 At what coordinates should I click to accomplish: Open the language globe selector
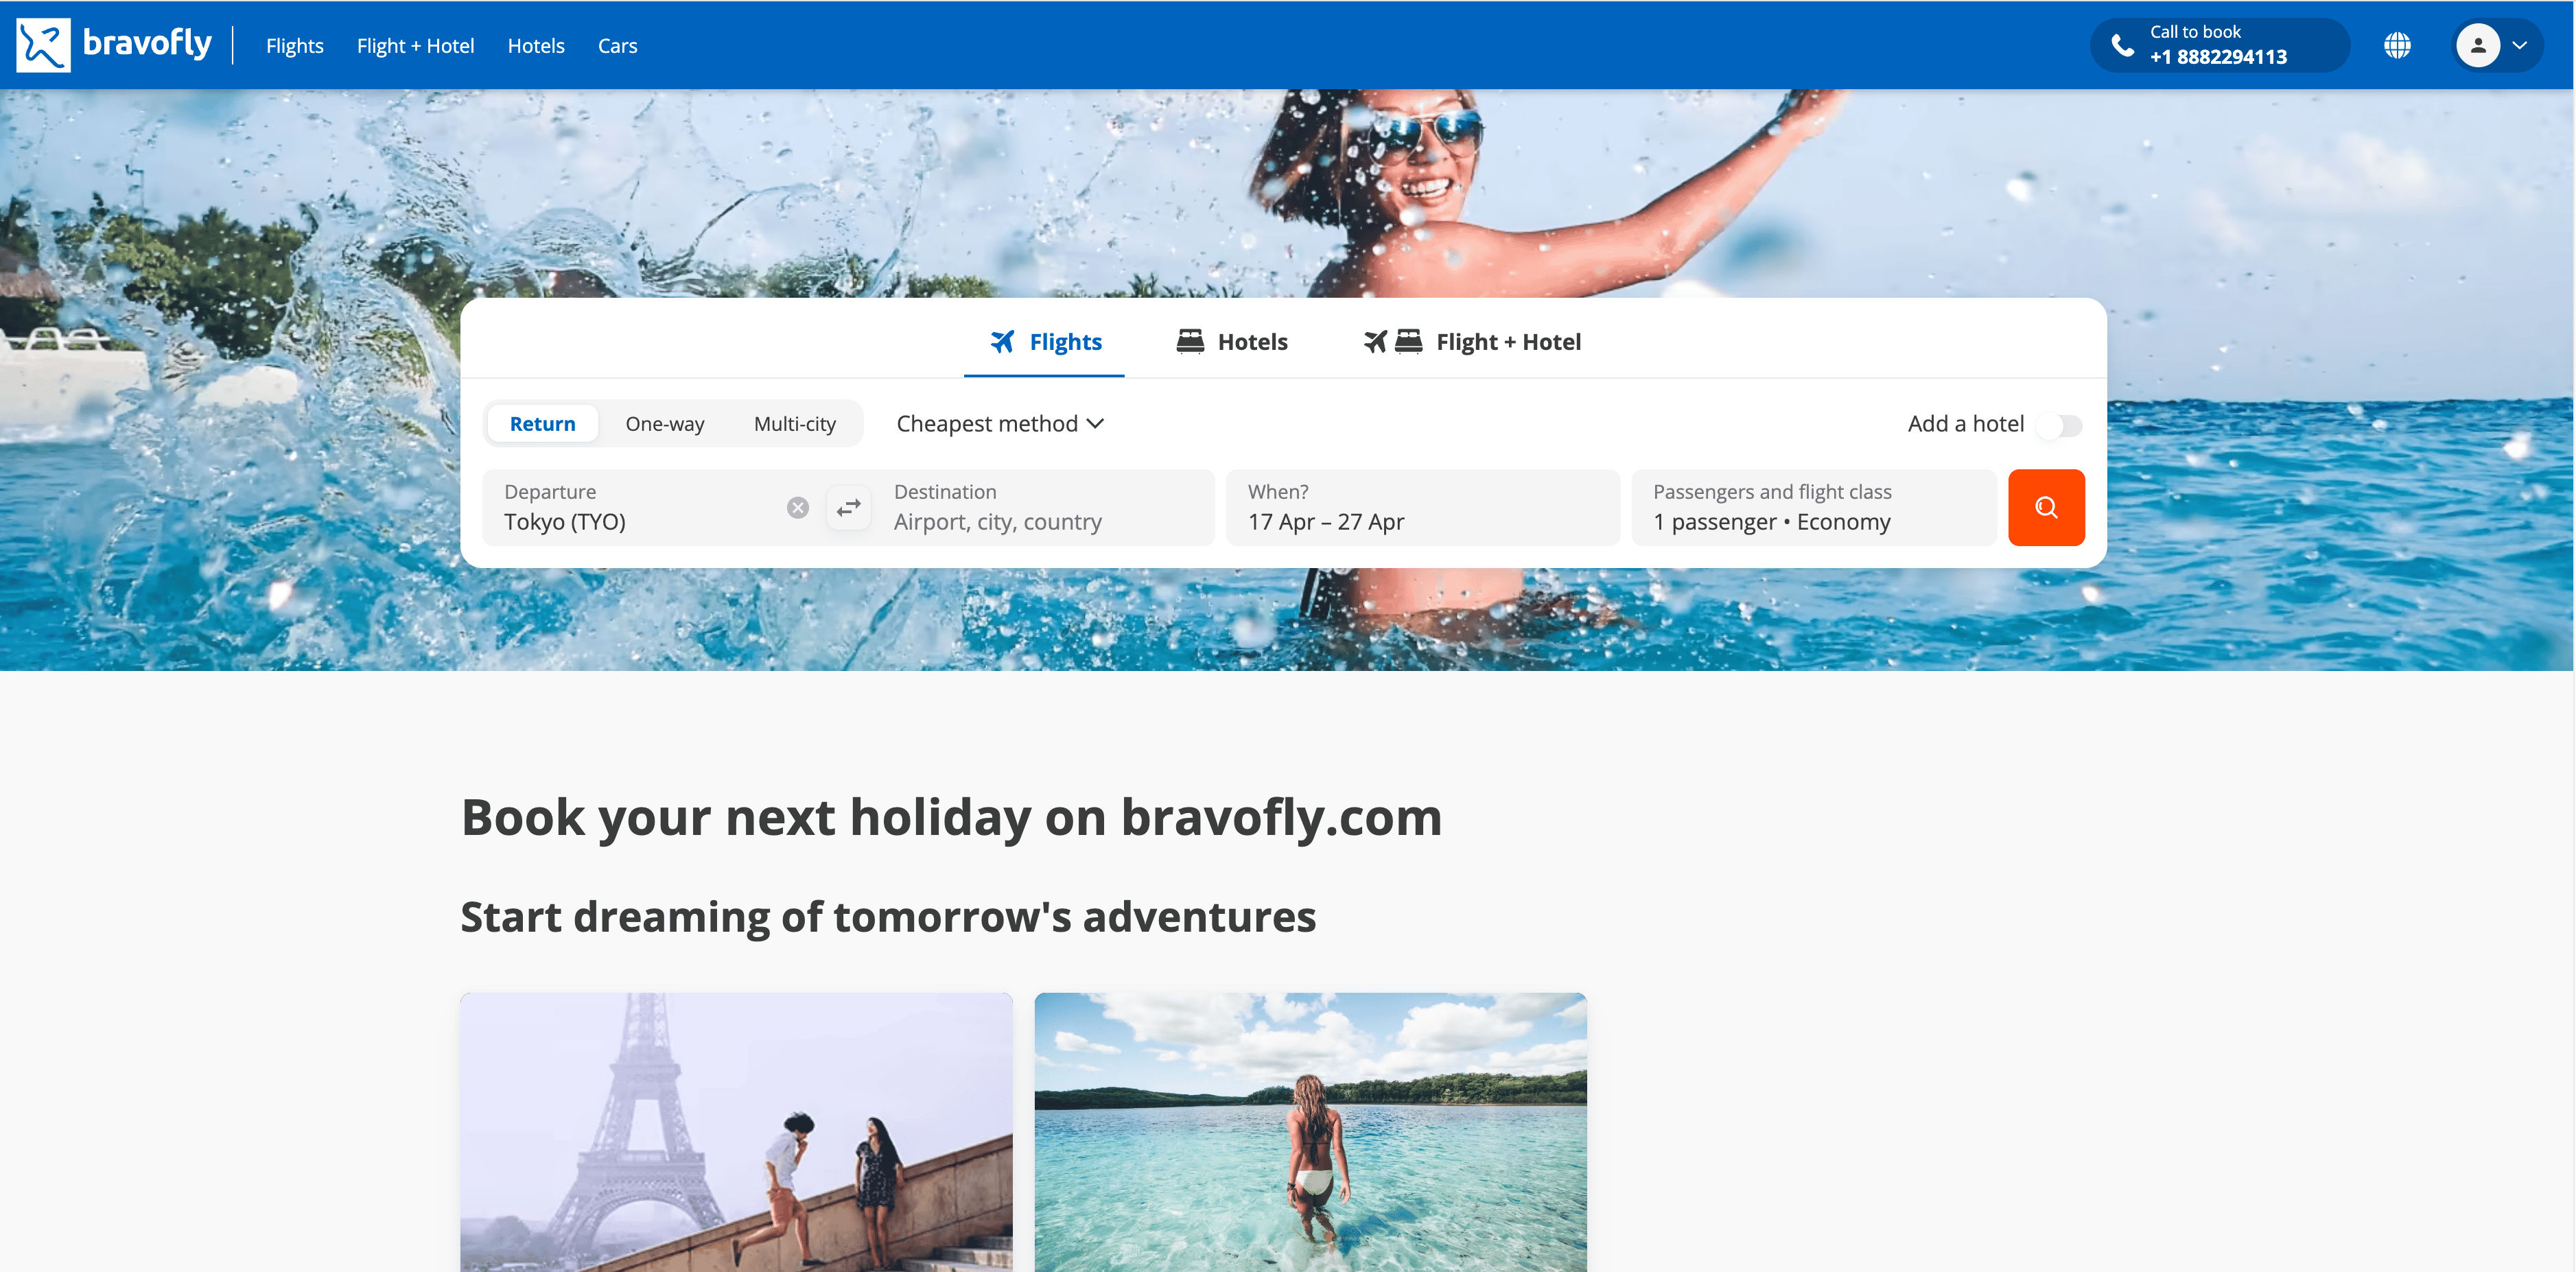click(x=2397, y=45)
